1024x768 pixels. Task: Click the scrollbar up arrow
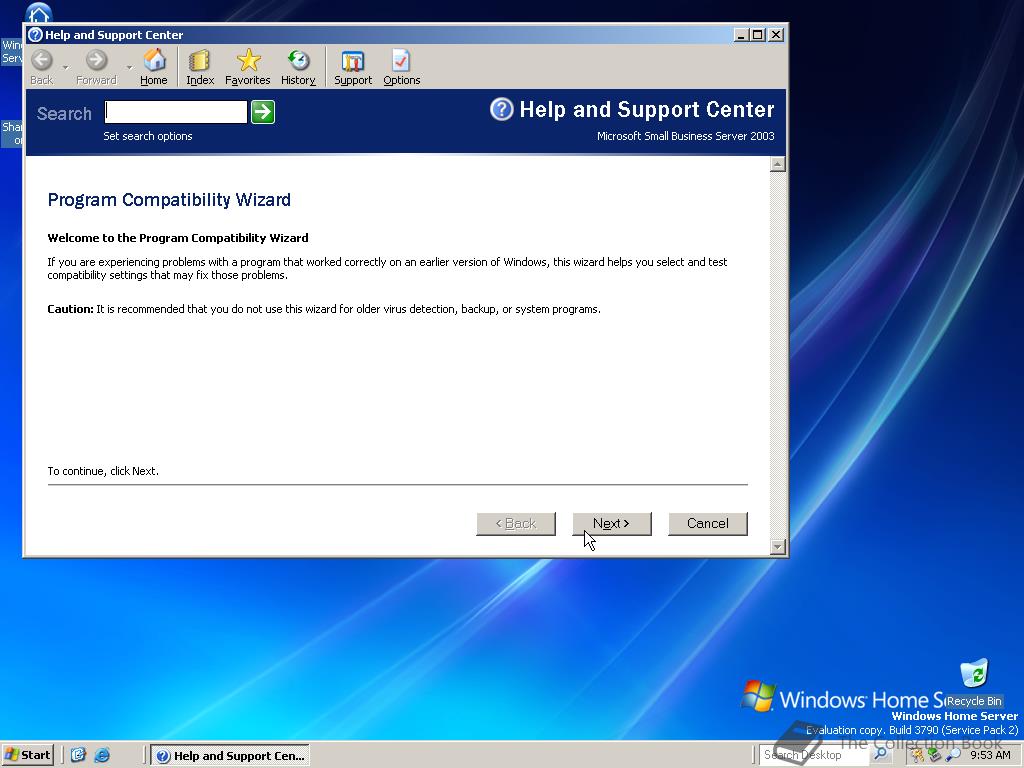(777, 164)
